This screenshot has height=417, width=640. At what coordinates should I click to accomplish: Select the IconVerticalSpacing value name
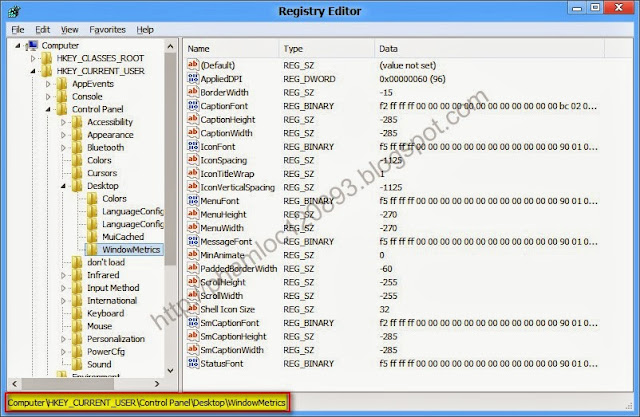point(238,187)
